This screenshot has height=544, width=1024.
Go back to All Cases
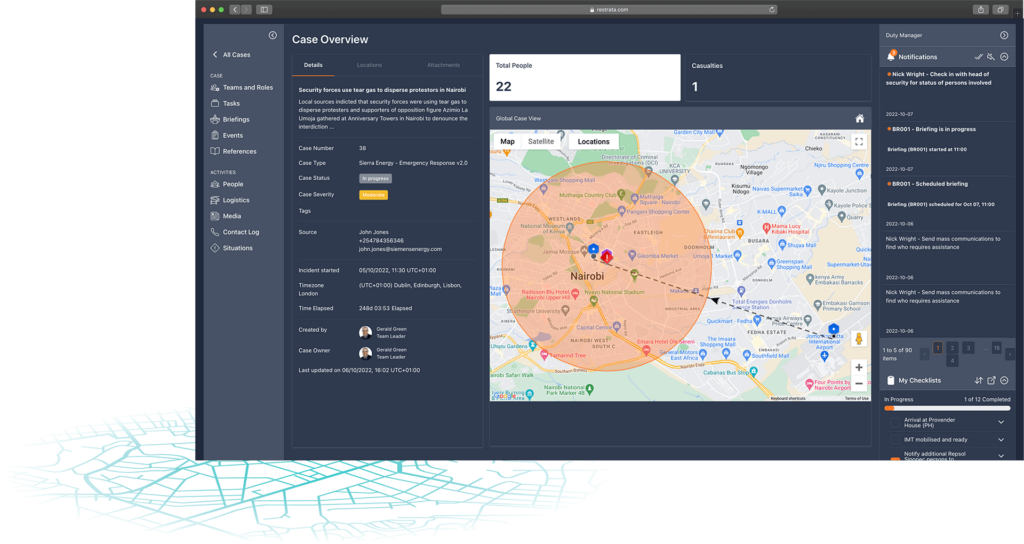click(231, 55)
